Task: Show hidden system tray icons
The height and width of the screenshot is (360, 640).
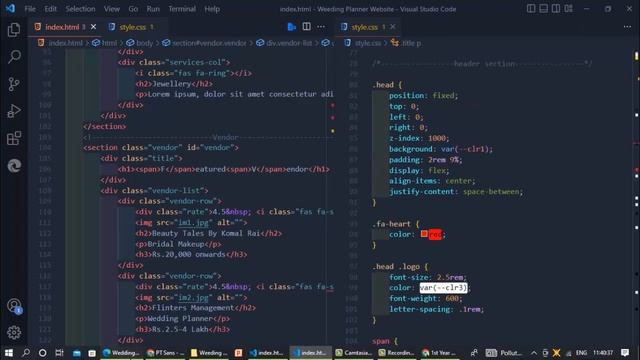Action: click(x=534, y=353)
